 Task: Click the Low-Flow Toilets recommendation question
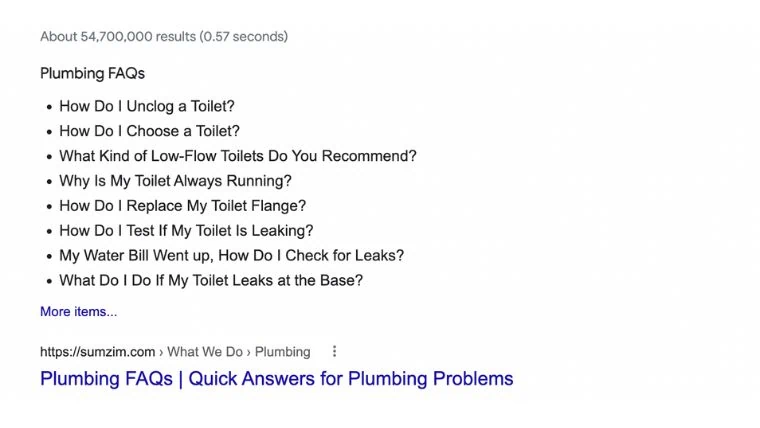pyautogui.click(x=237, y=156)
